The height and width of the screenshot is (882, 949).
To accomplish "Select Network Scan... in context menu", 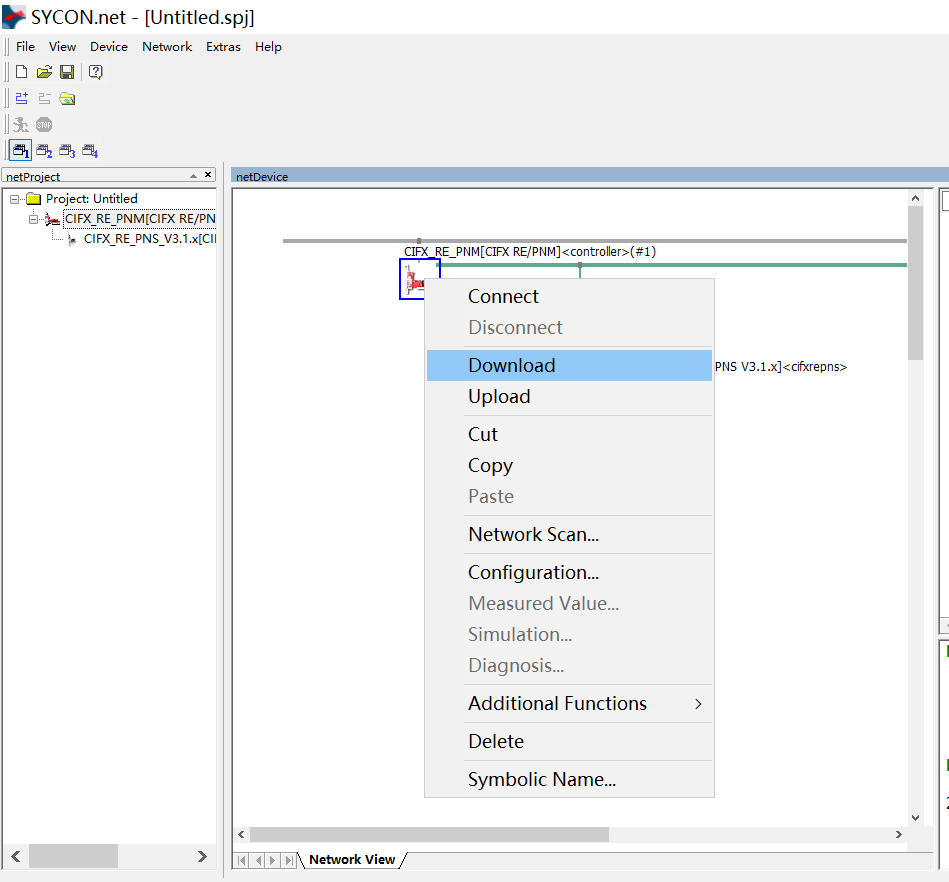I will [533, 535].
